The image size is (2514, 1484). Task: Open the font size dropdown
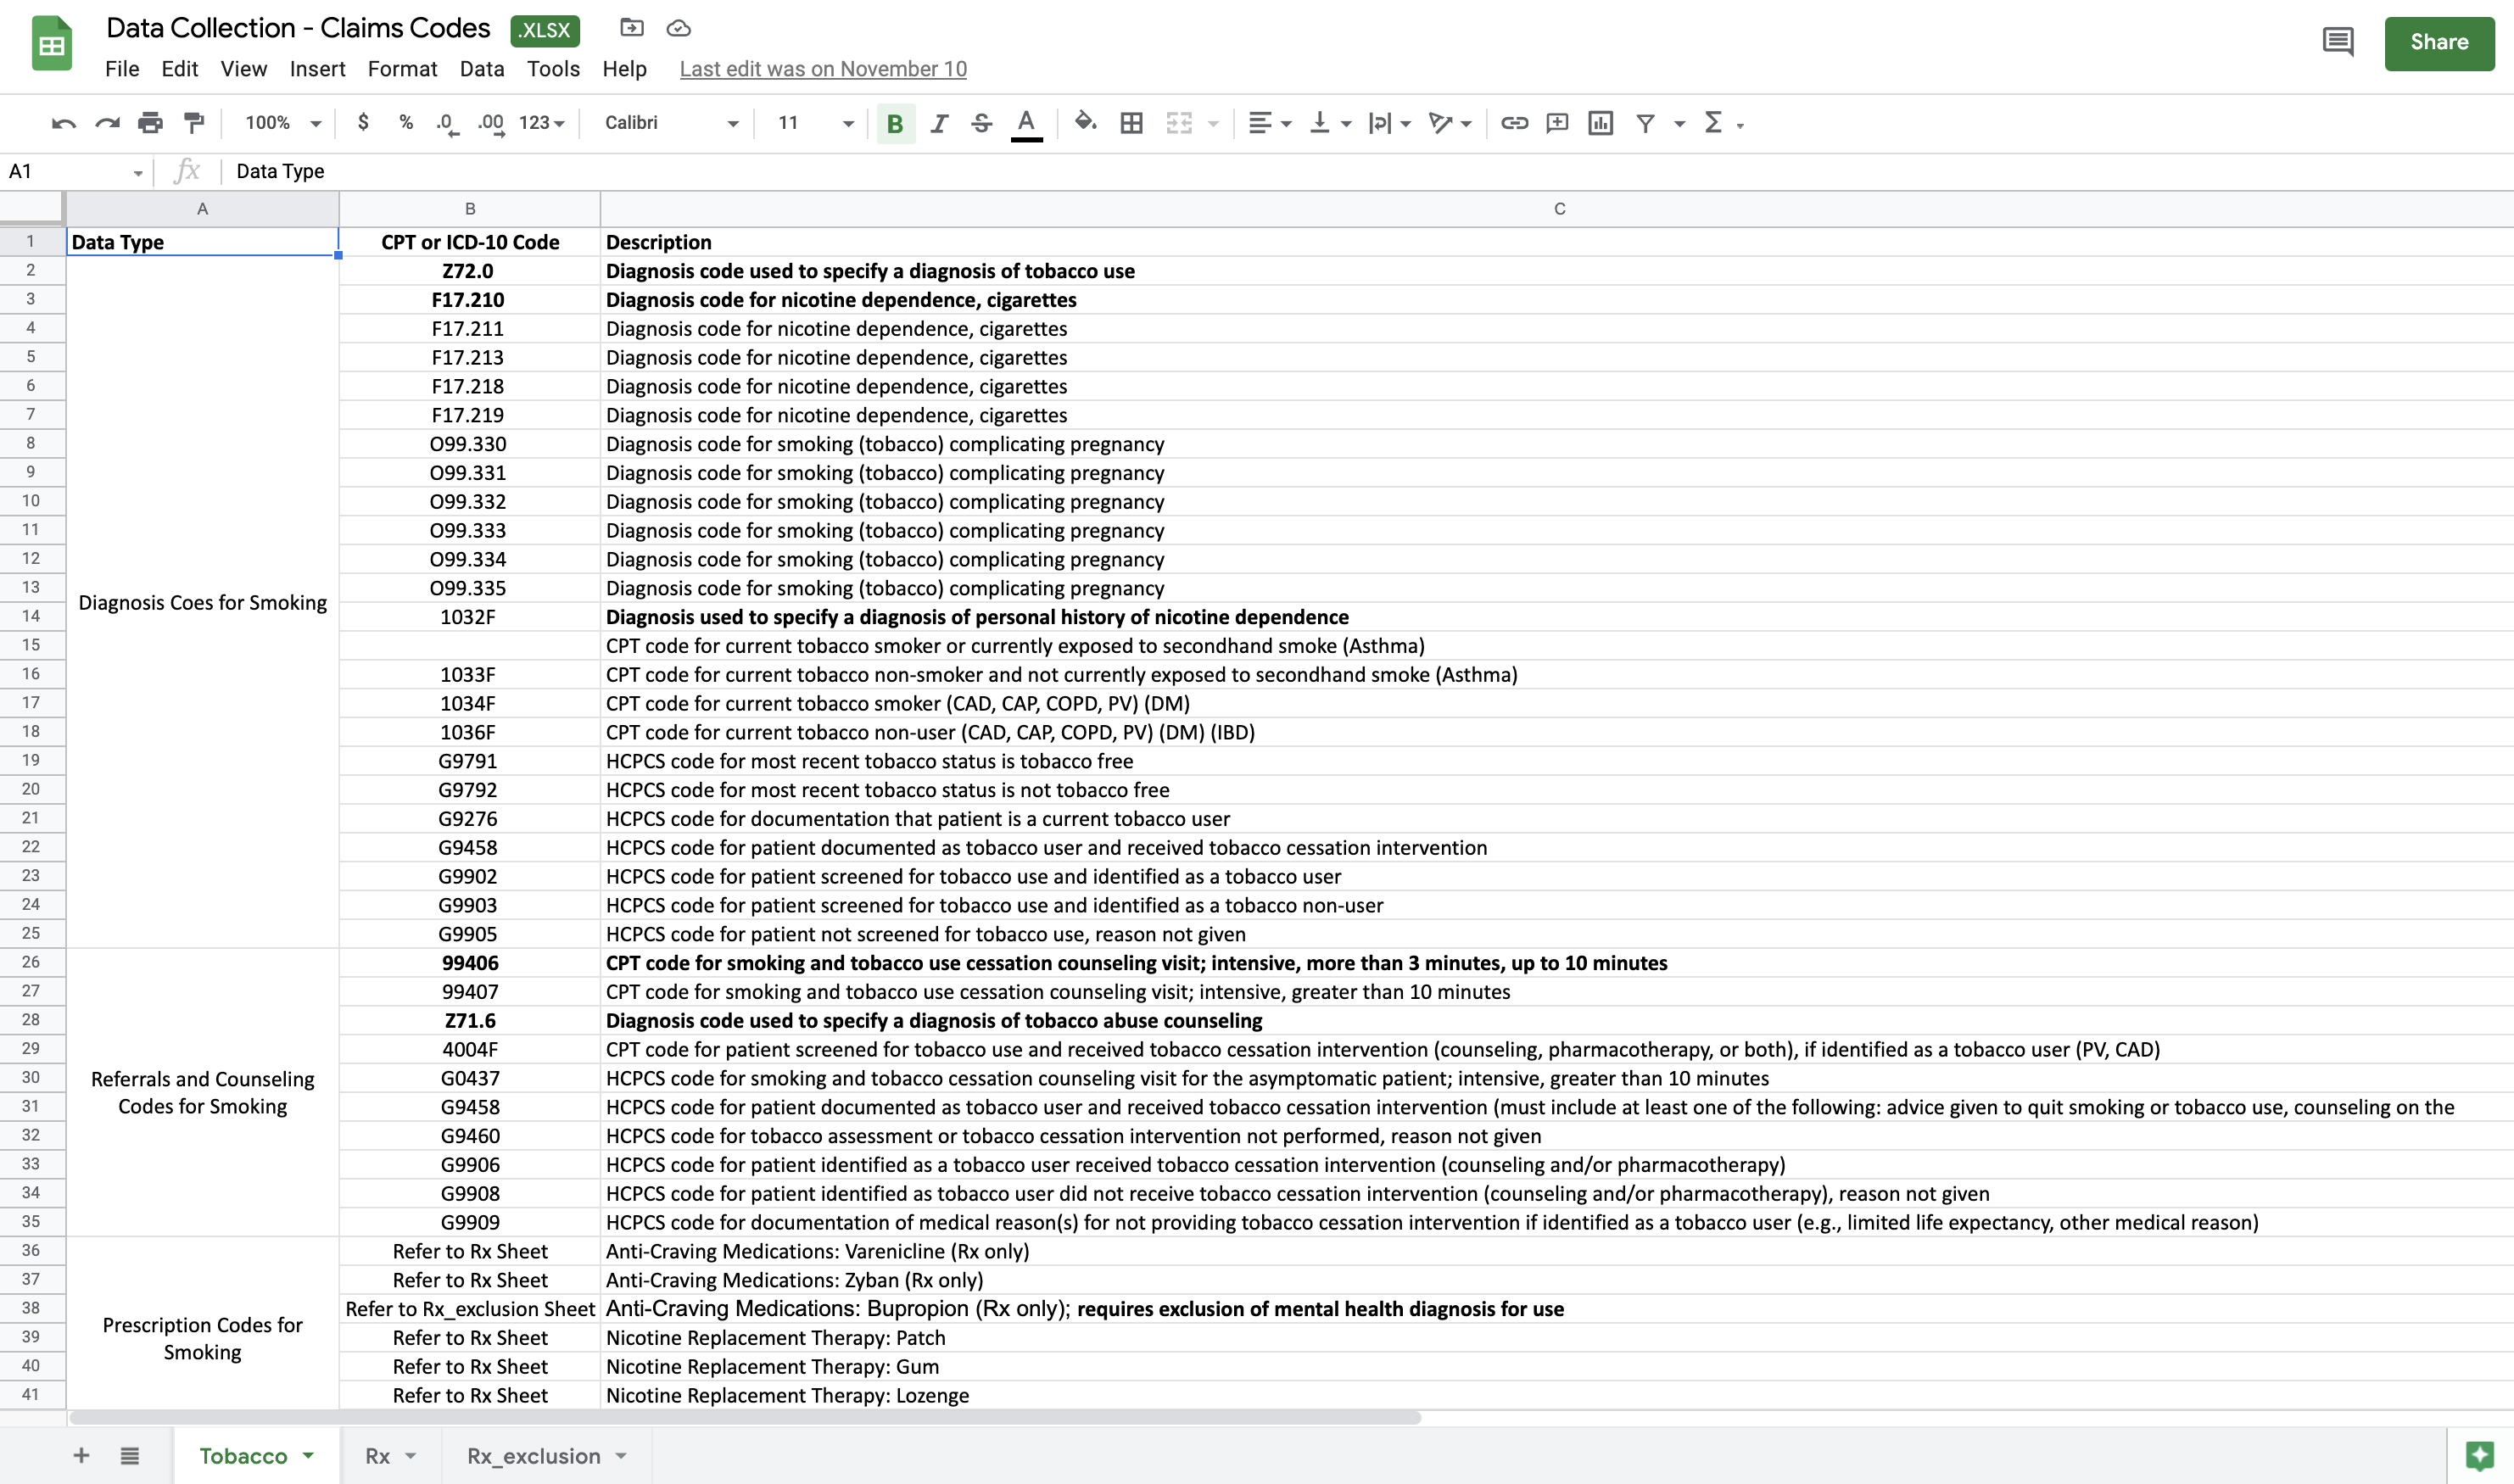pos(815,123)
